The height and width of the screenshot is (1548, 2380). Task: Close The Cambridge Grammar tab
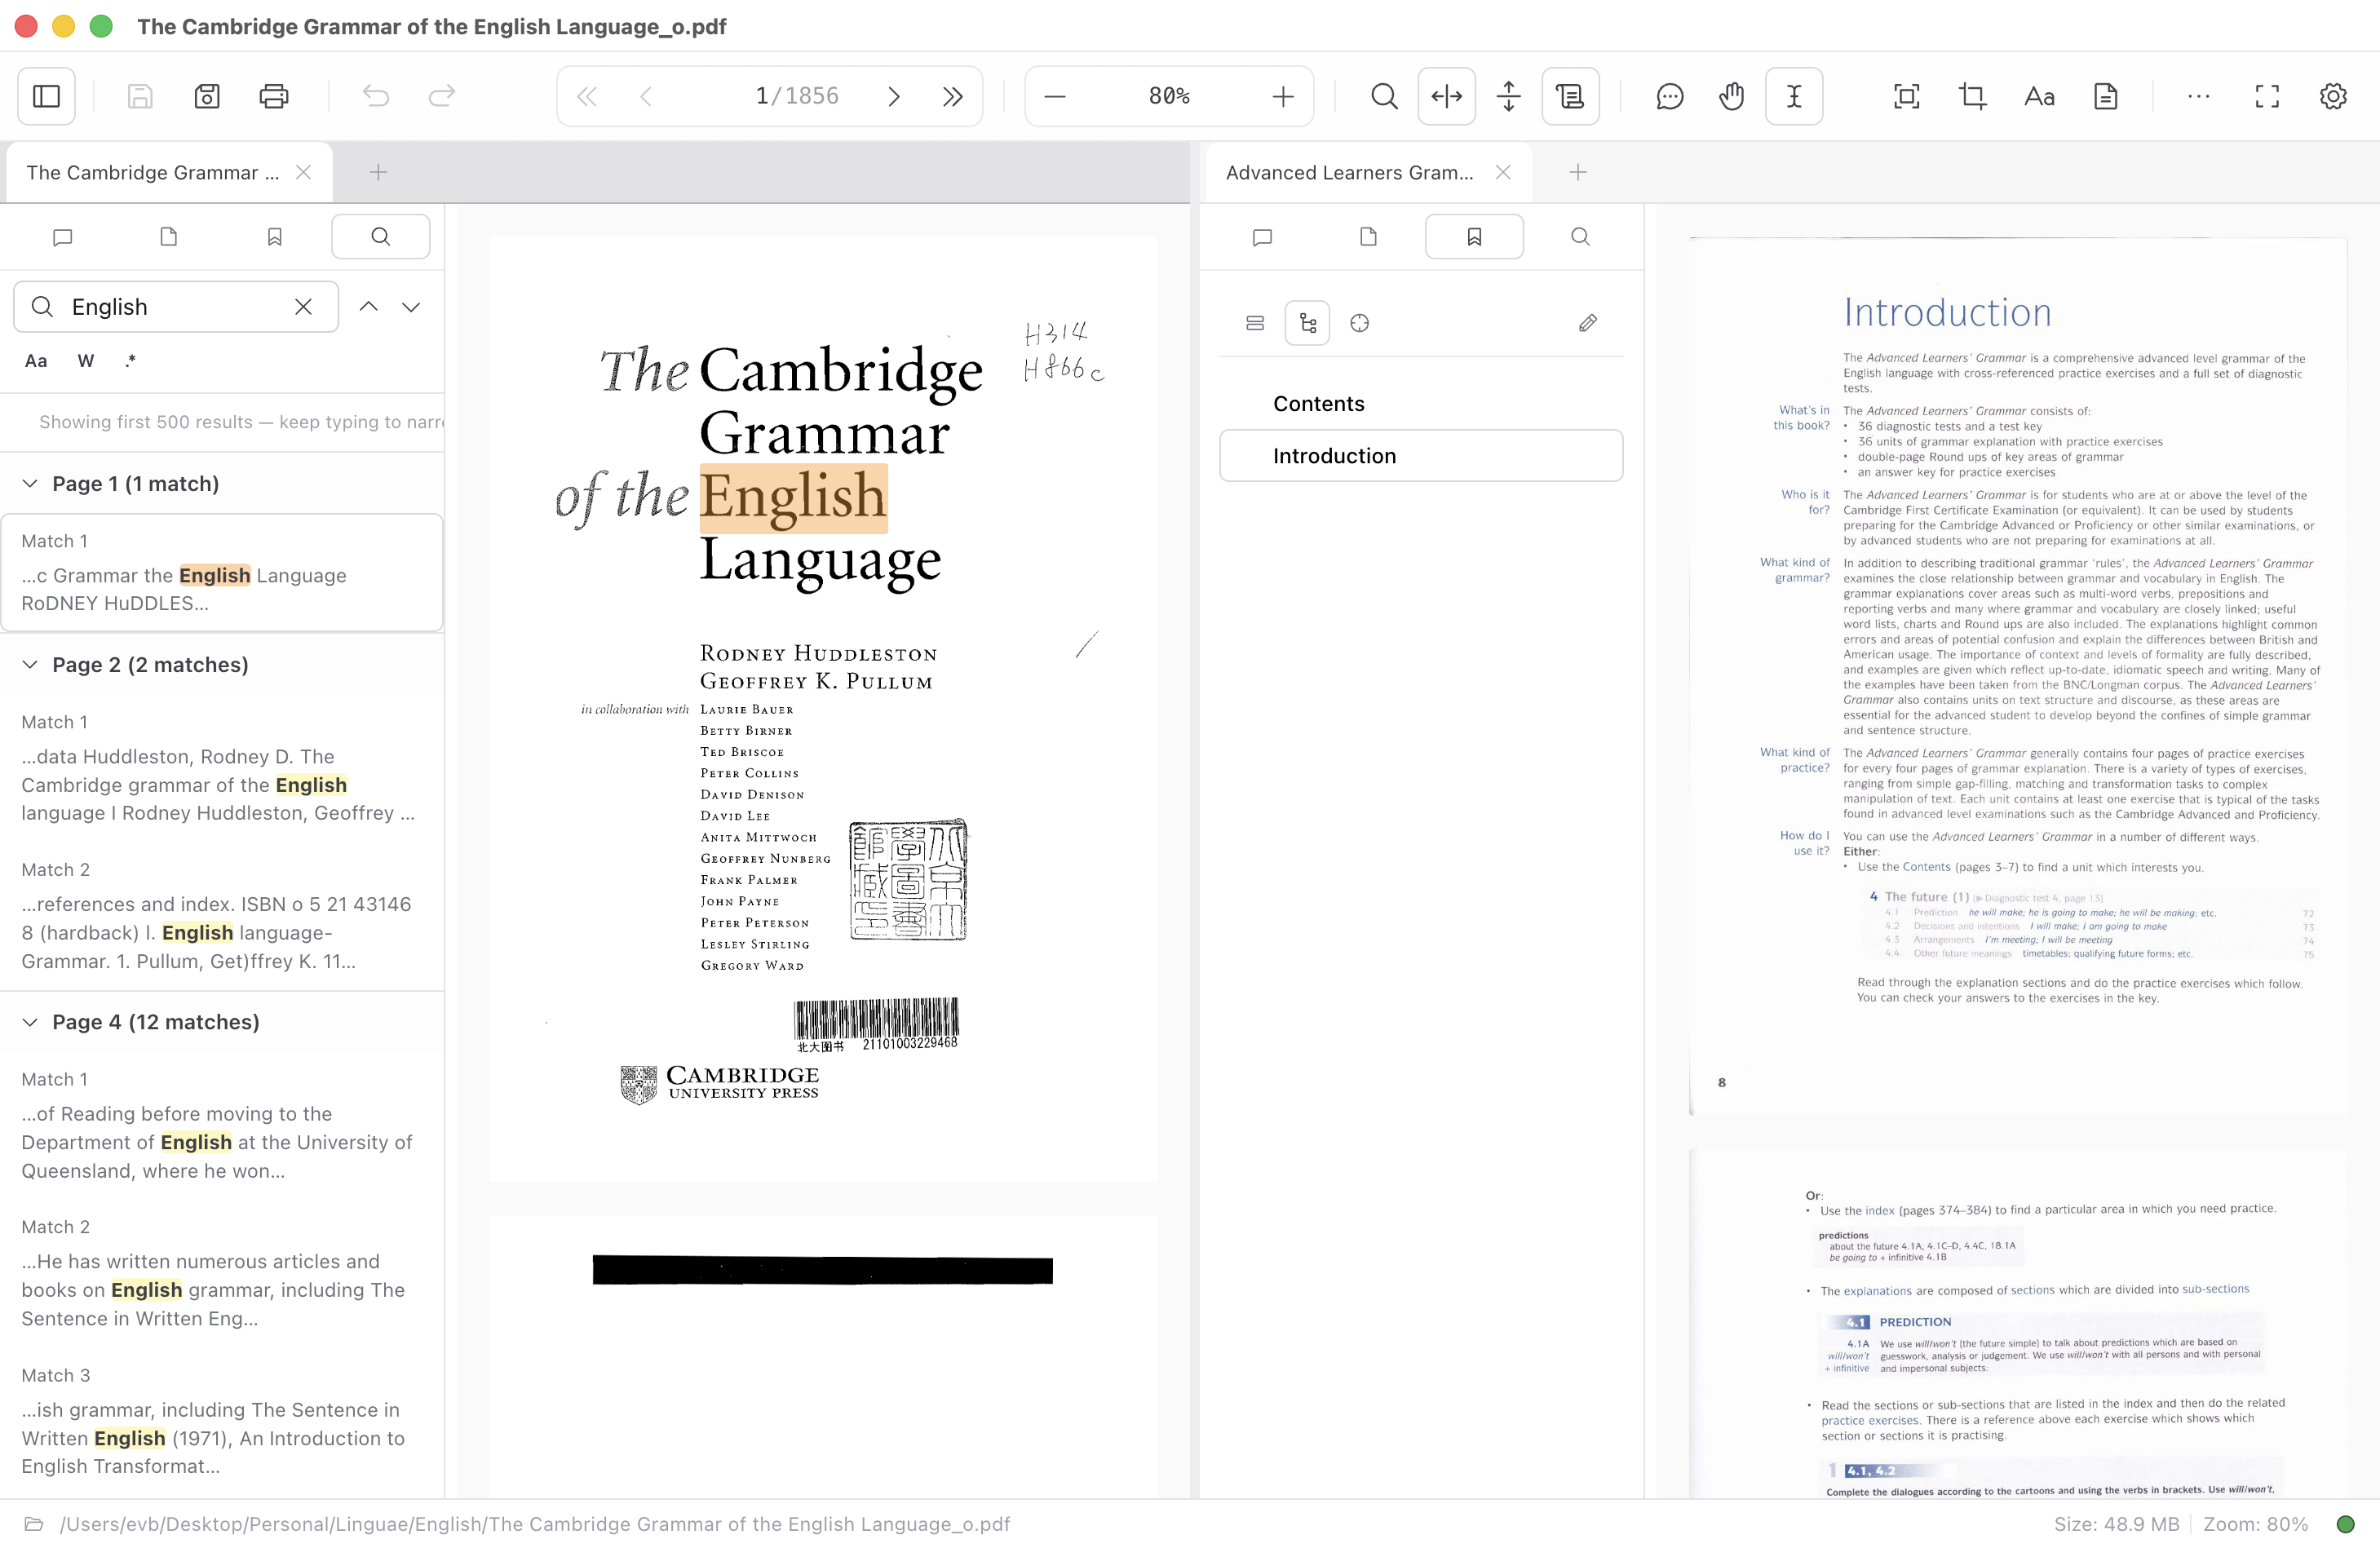[303, 172]
